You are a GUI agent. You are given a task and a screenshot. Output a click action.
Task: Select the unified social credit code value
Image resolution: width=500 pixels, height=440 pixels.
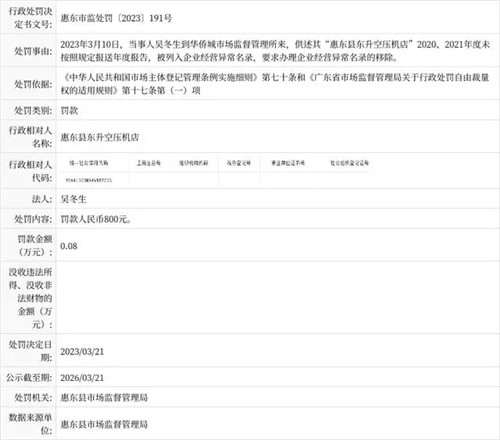(89, 180)
